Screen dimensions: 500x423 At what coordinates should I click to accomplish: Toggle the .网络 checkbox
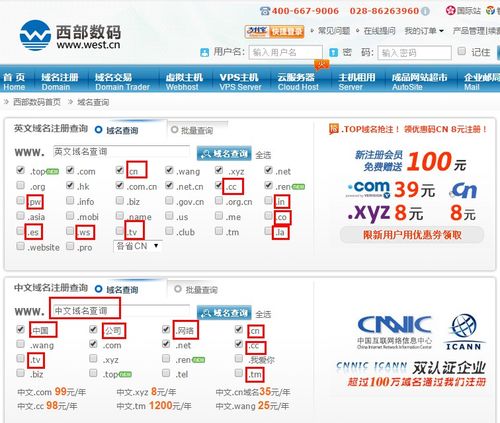pyautogui.click(x=166, y=329)
